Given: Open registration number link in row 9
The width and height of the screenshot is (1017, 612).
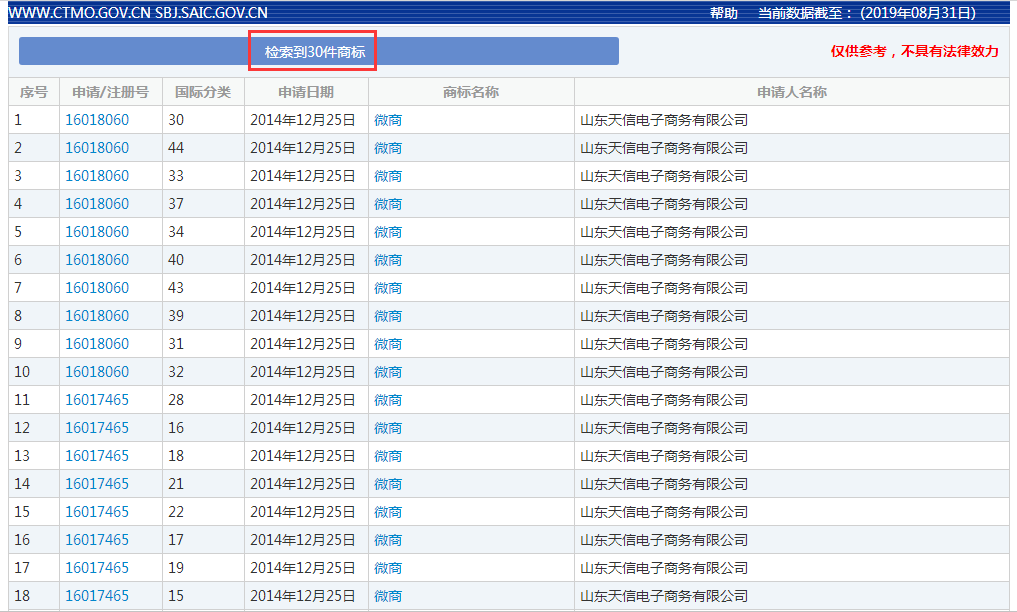Looking at the screenshot, I should (97, 344).
